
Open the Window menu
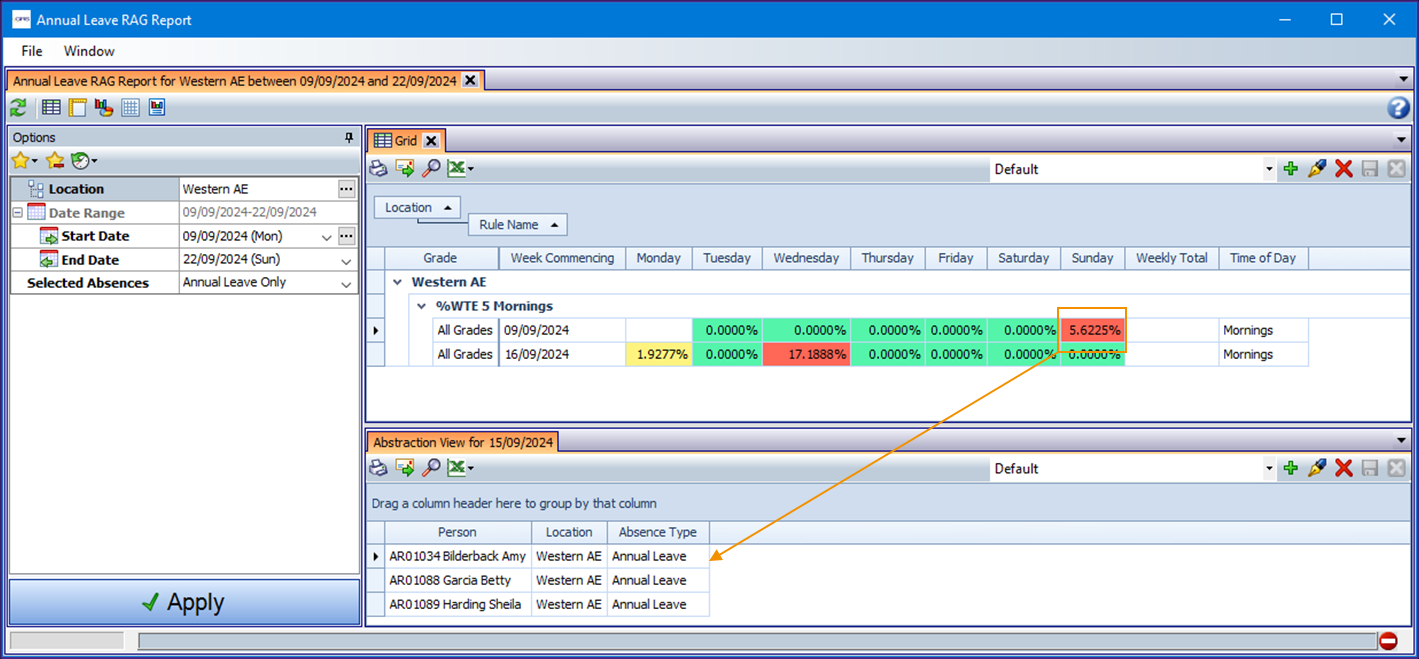(x=89, y=51)
